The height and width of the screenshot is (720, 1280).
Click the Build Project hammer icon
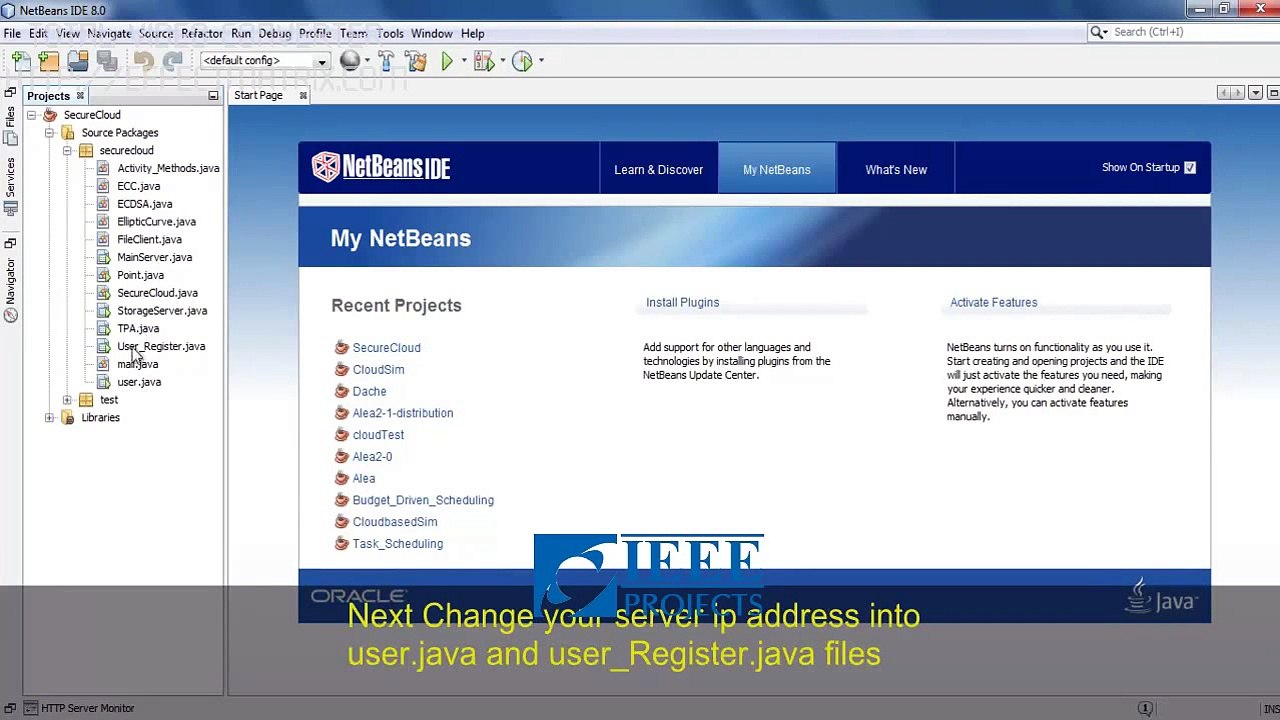coord(386,61)
